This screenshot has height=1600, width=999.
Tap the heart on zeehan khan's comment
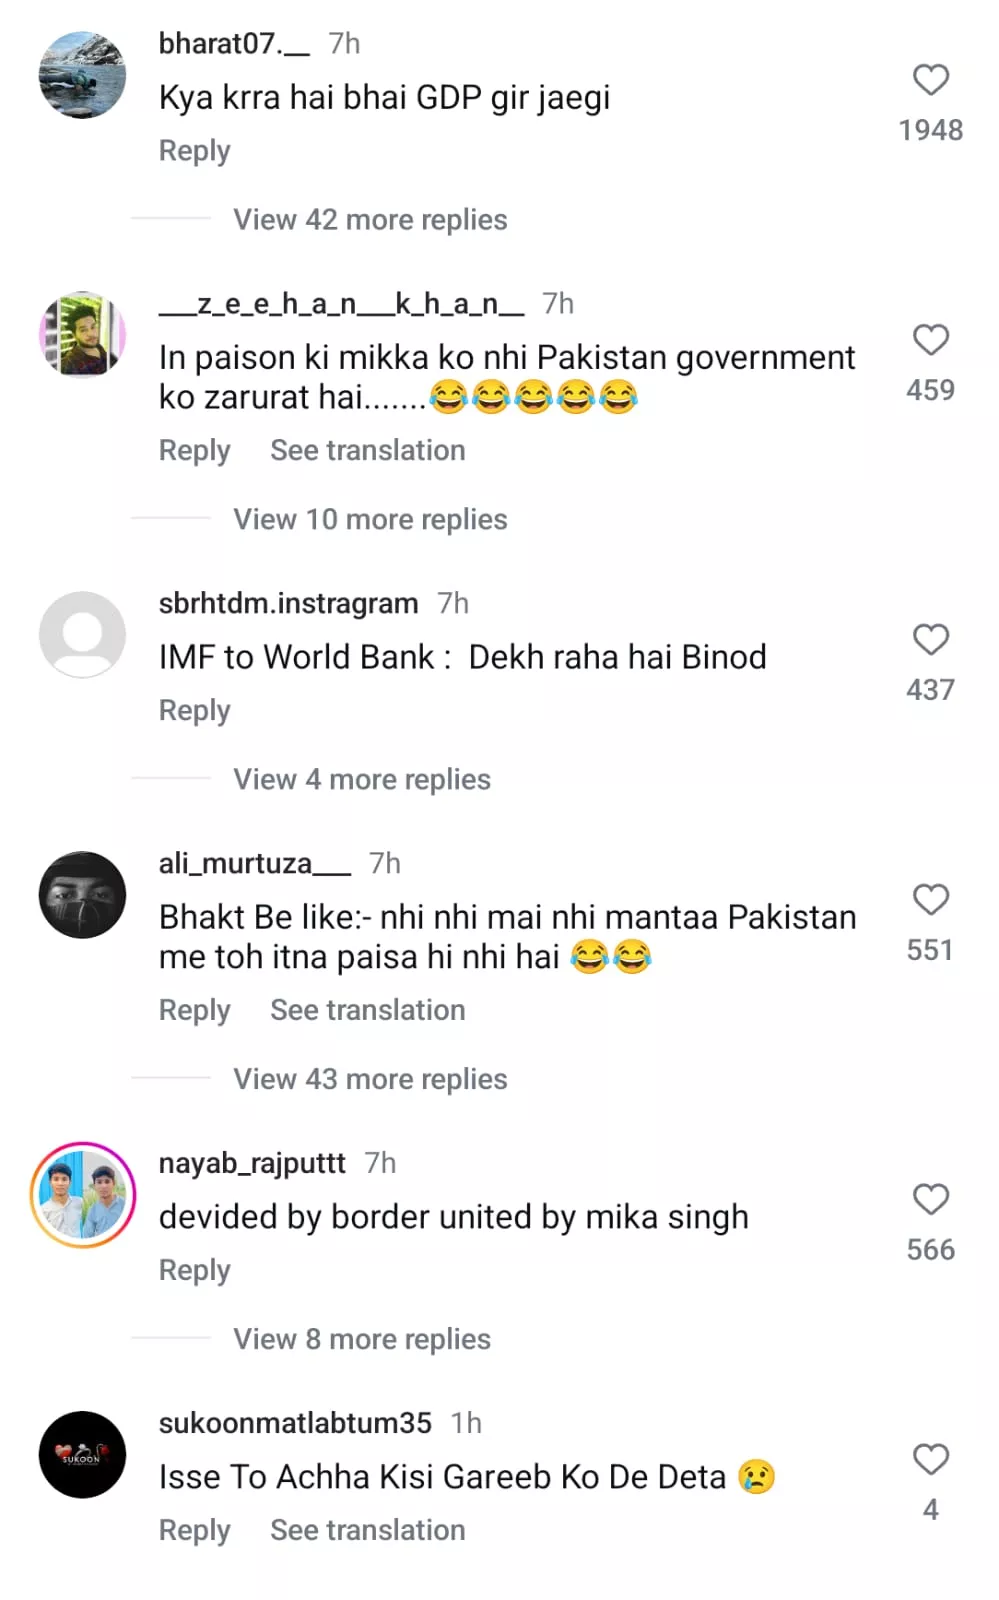click(x=930, y=340)
